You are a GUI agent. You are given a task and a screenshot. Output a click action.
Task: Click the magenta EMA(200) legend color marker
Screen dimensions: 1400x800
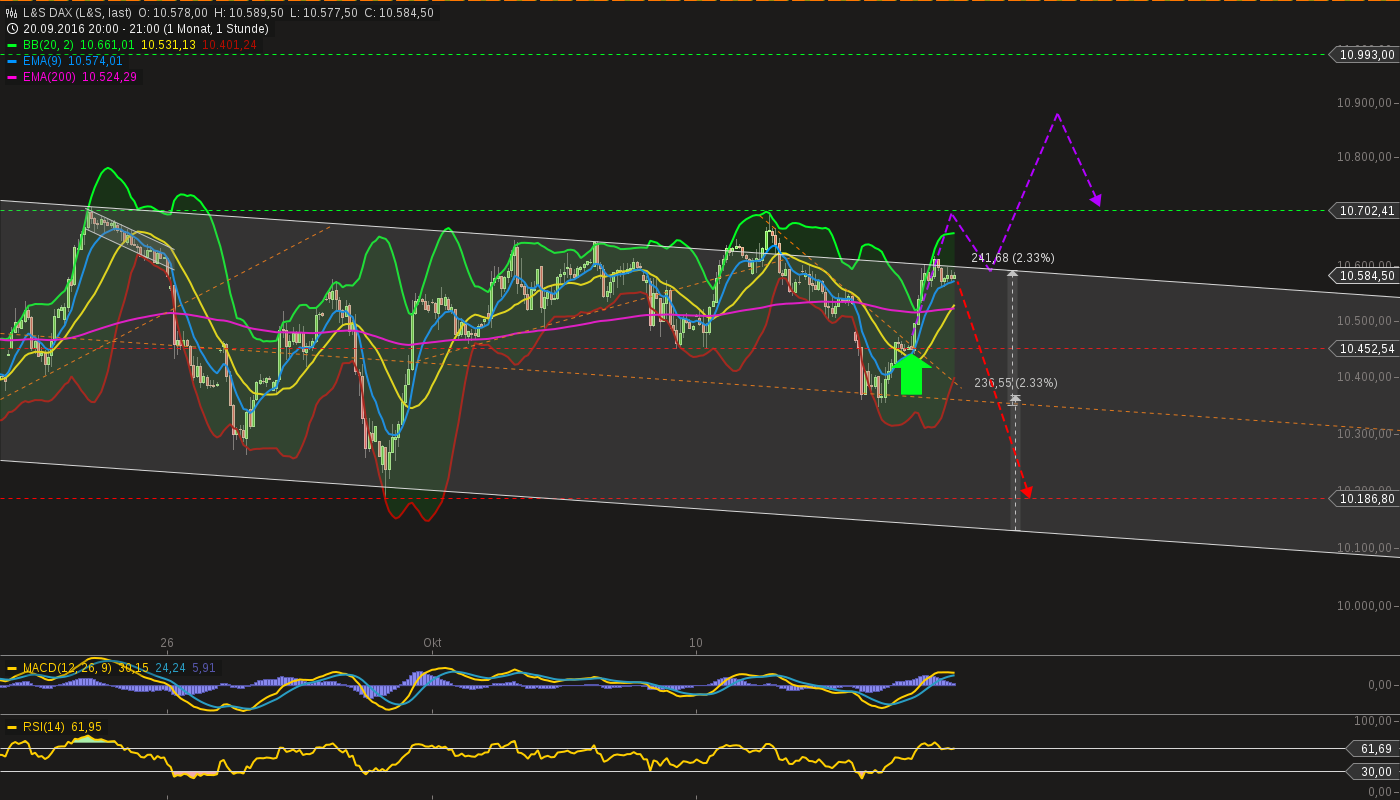pyautogui.click(x=12, y=77)
